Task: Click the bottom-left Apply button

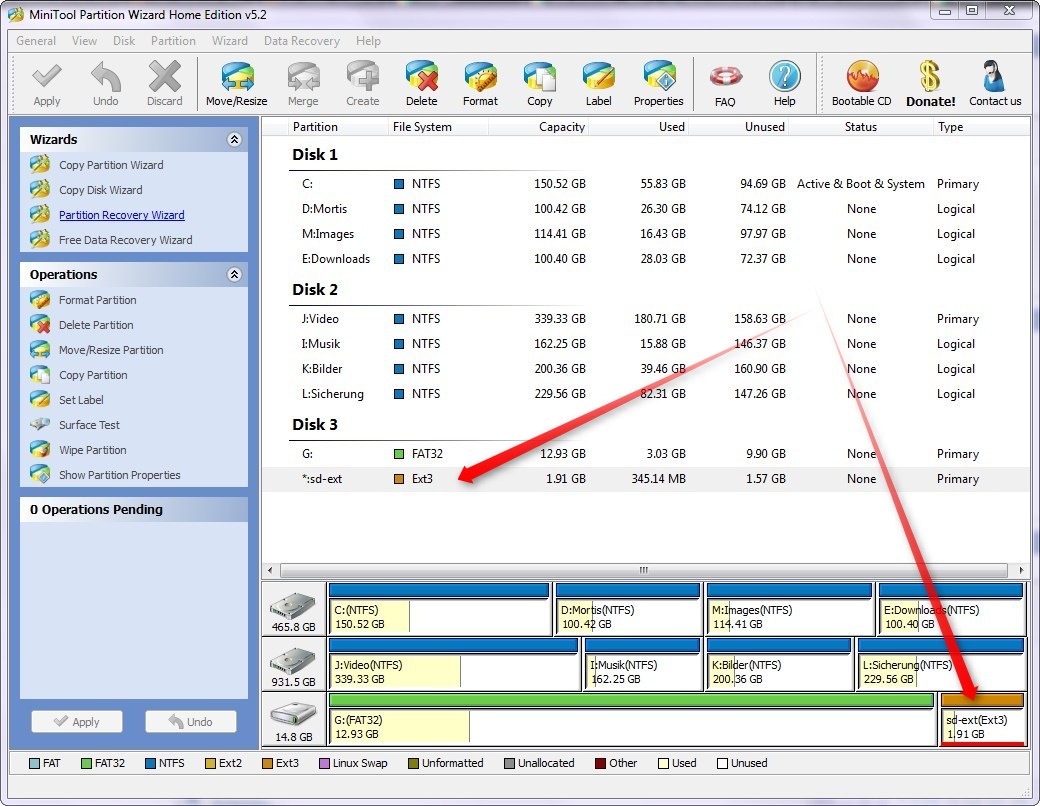Action: coord(77,722)
